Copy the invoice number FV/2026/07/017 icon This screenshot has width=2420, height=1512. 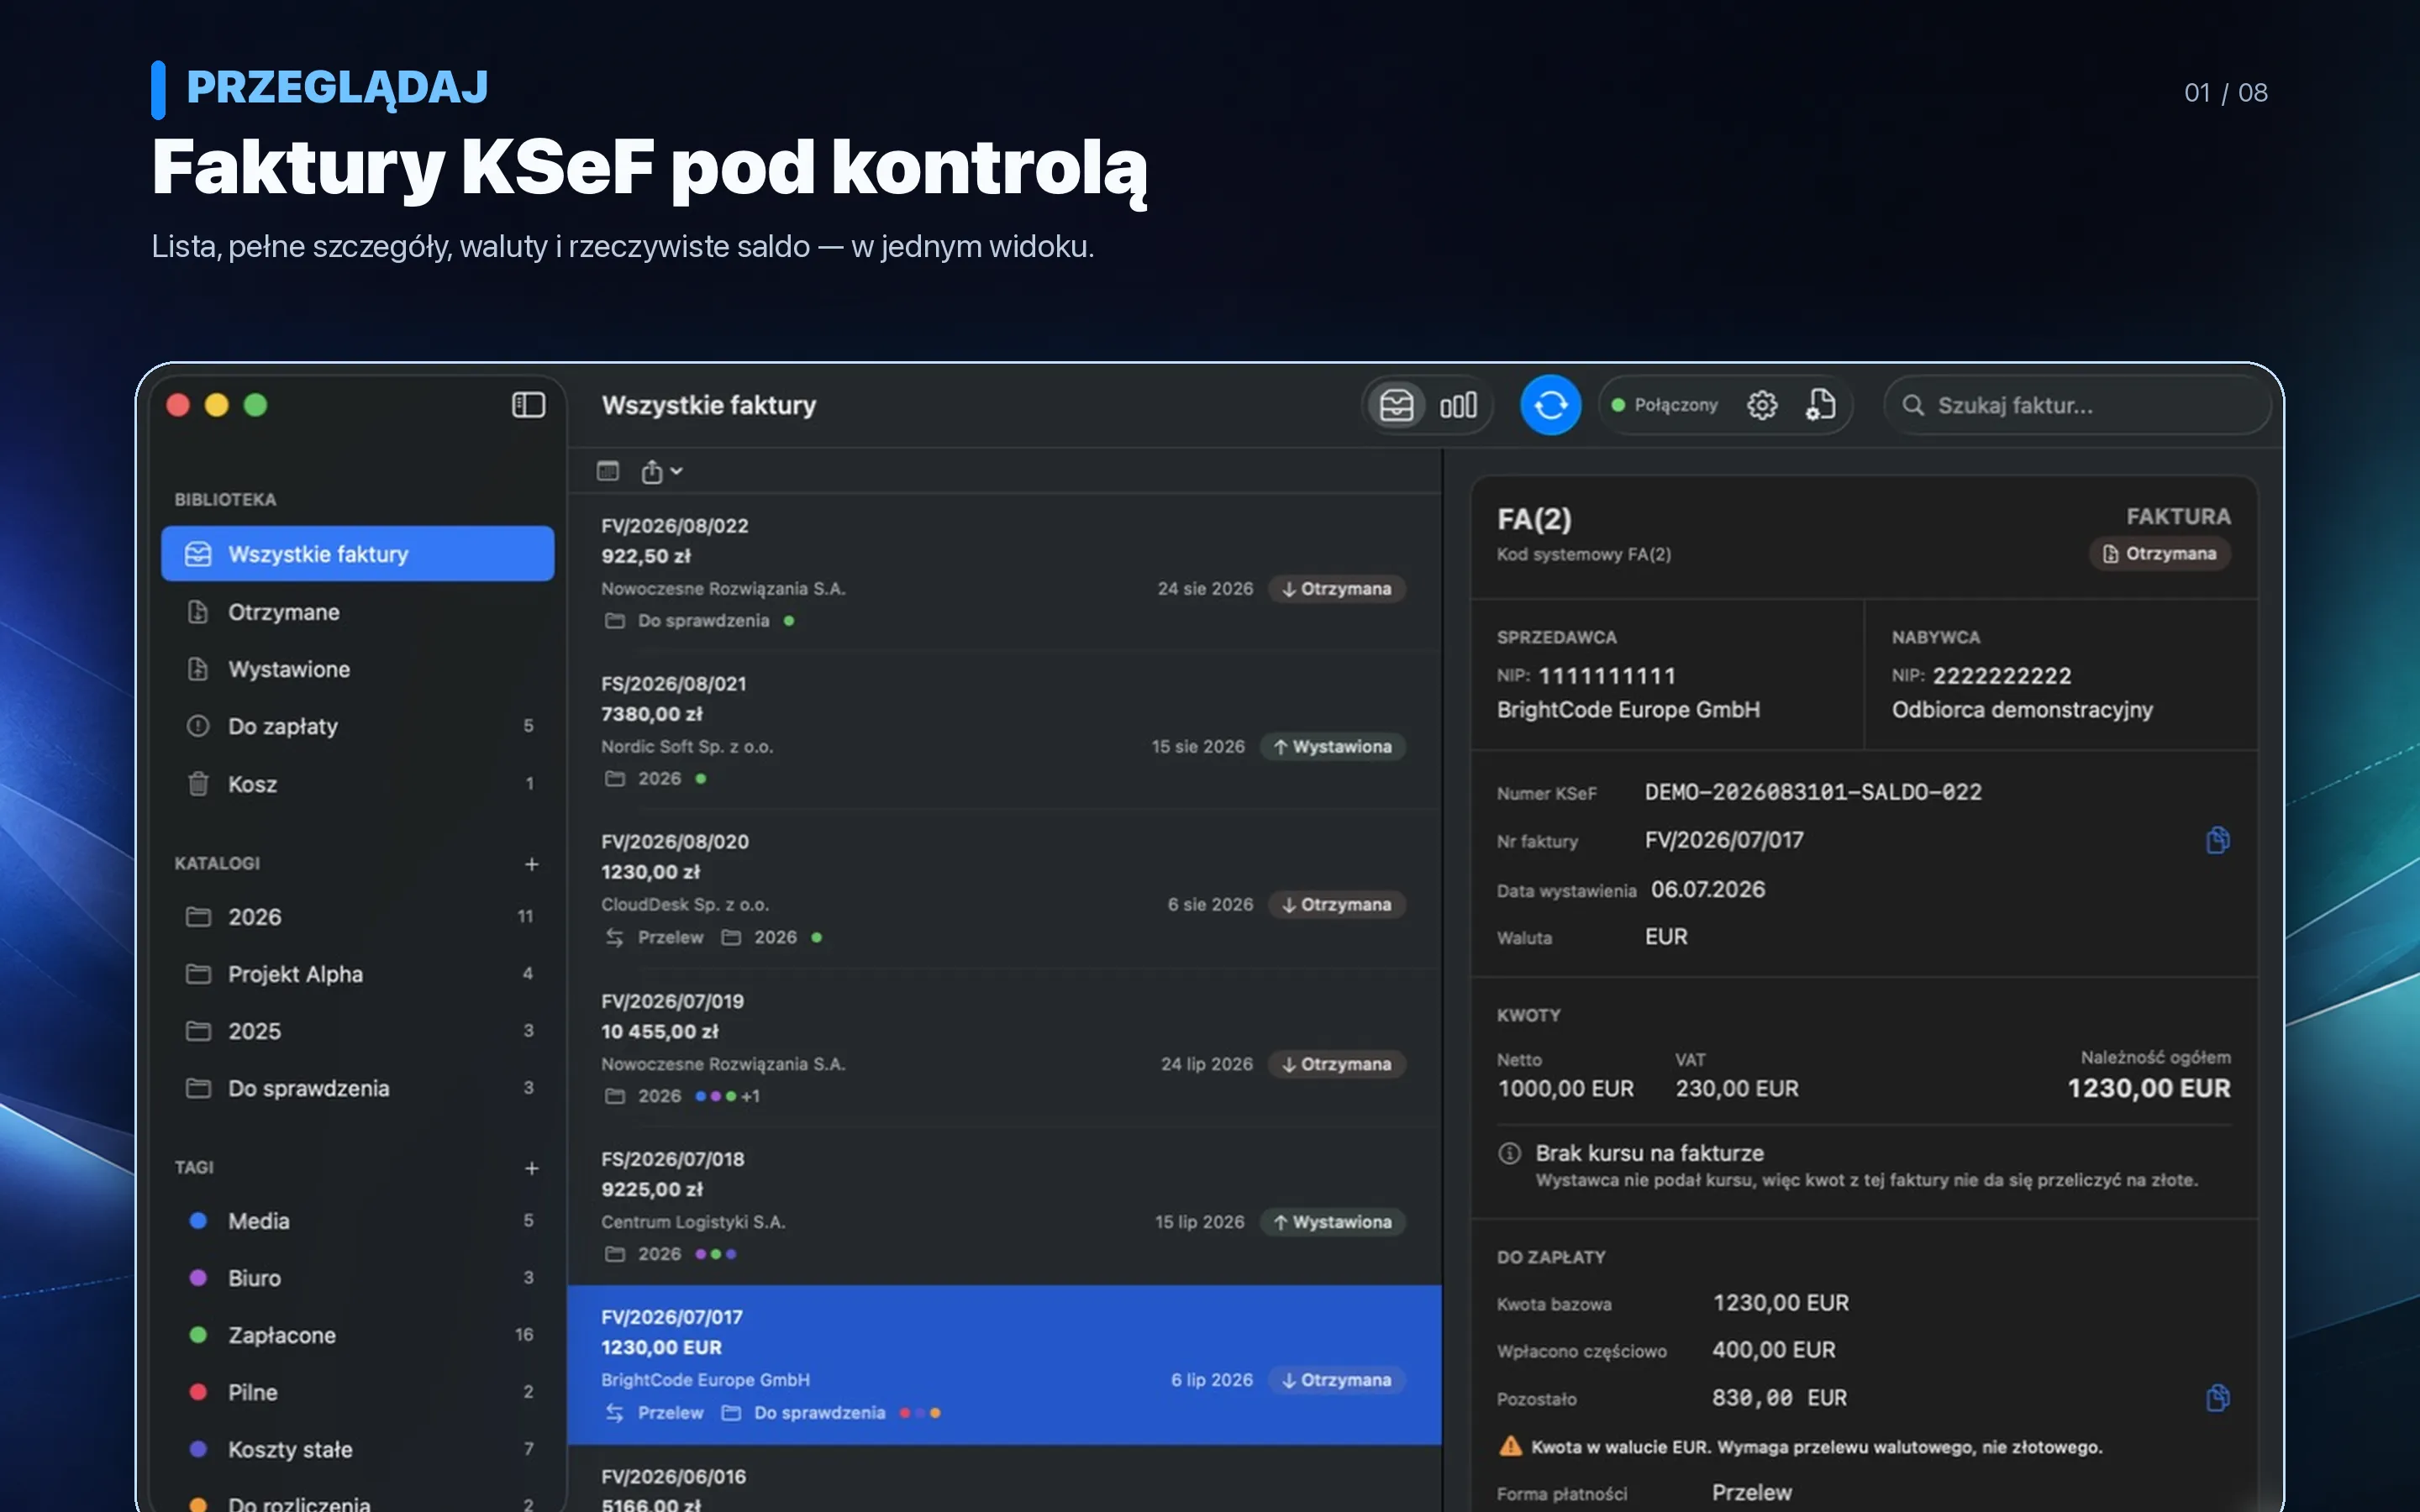[2217, 840]
